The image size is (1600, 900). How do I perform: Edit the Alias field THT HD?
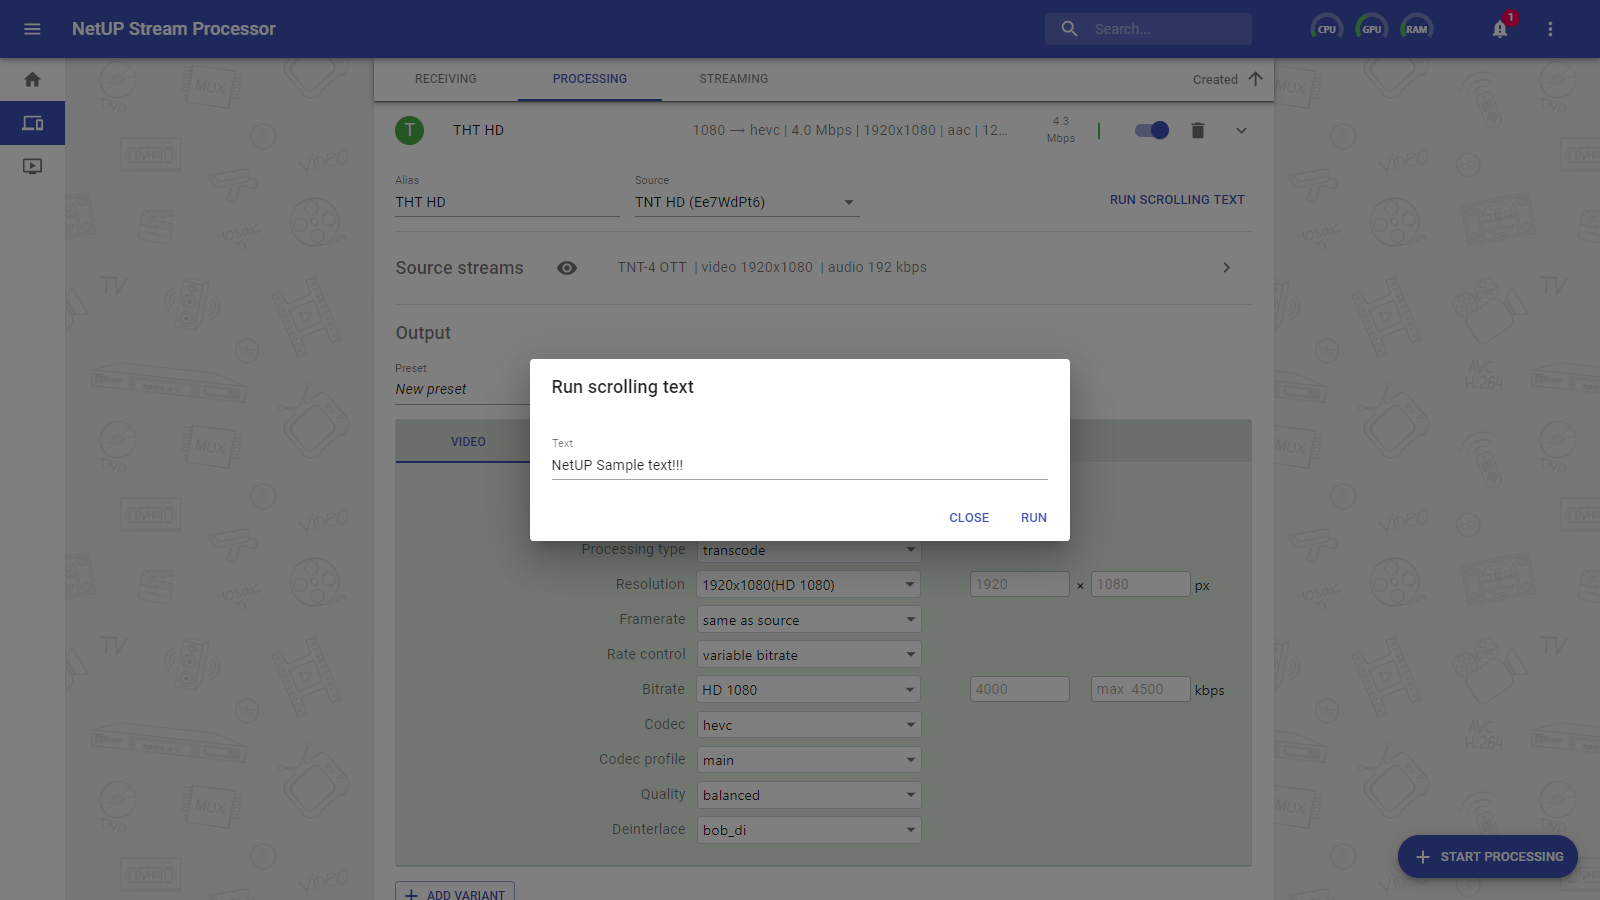[507, 202]
